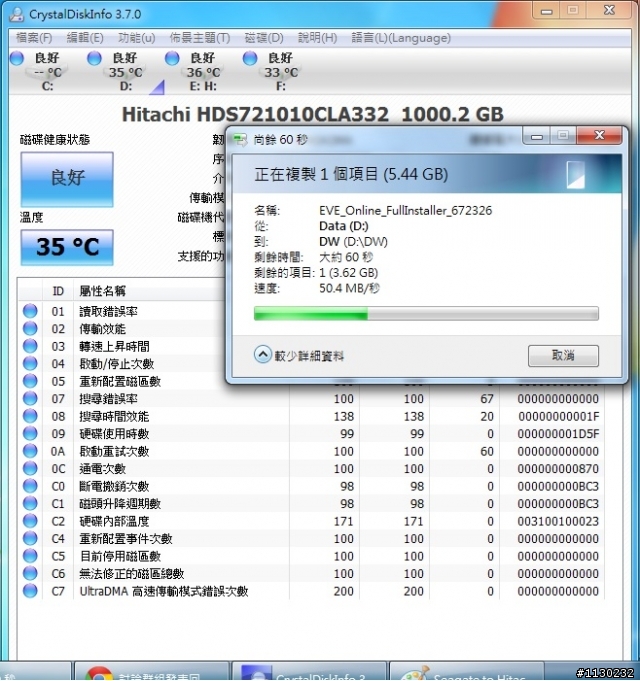
Task: Click the speed value 50.4 MB/秒
Action: 350,288
